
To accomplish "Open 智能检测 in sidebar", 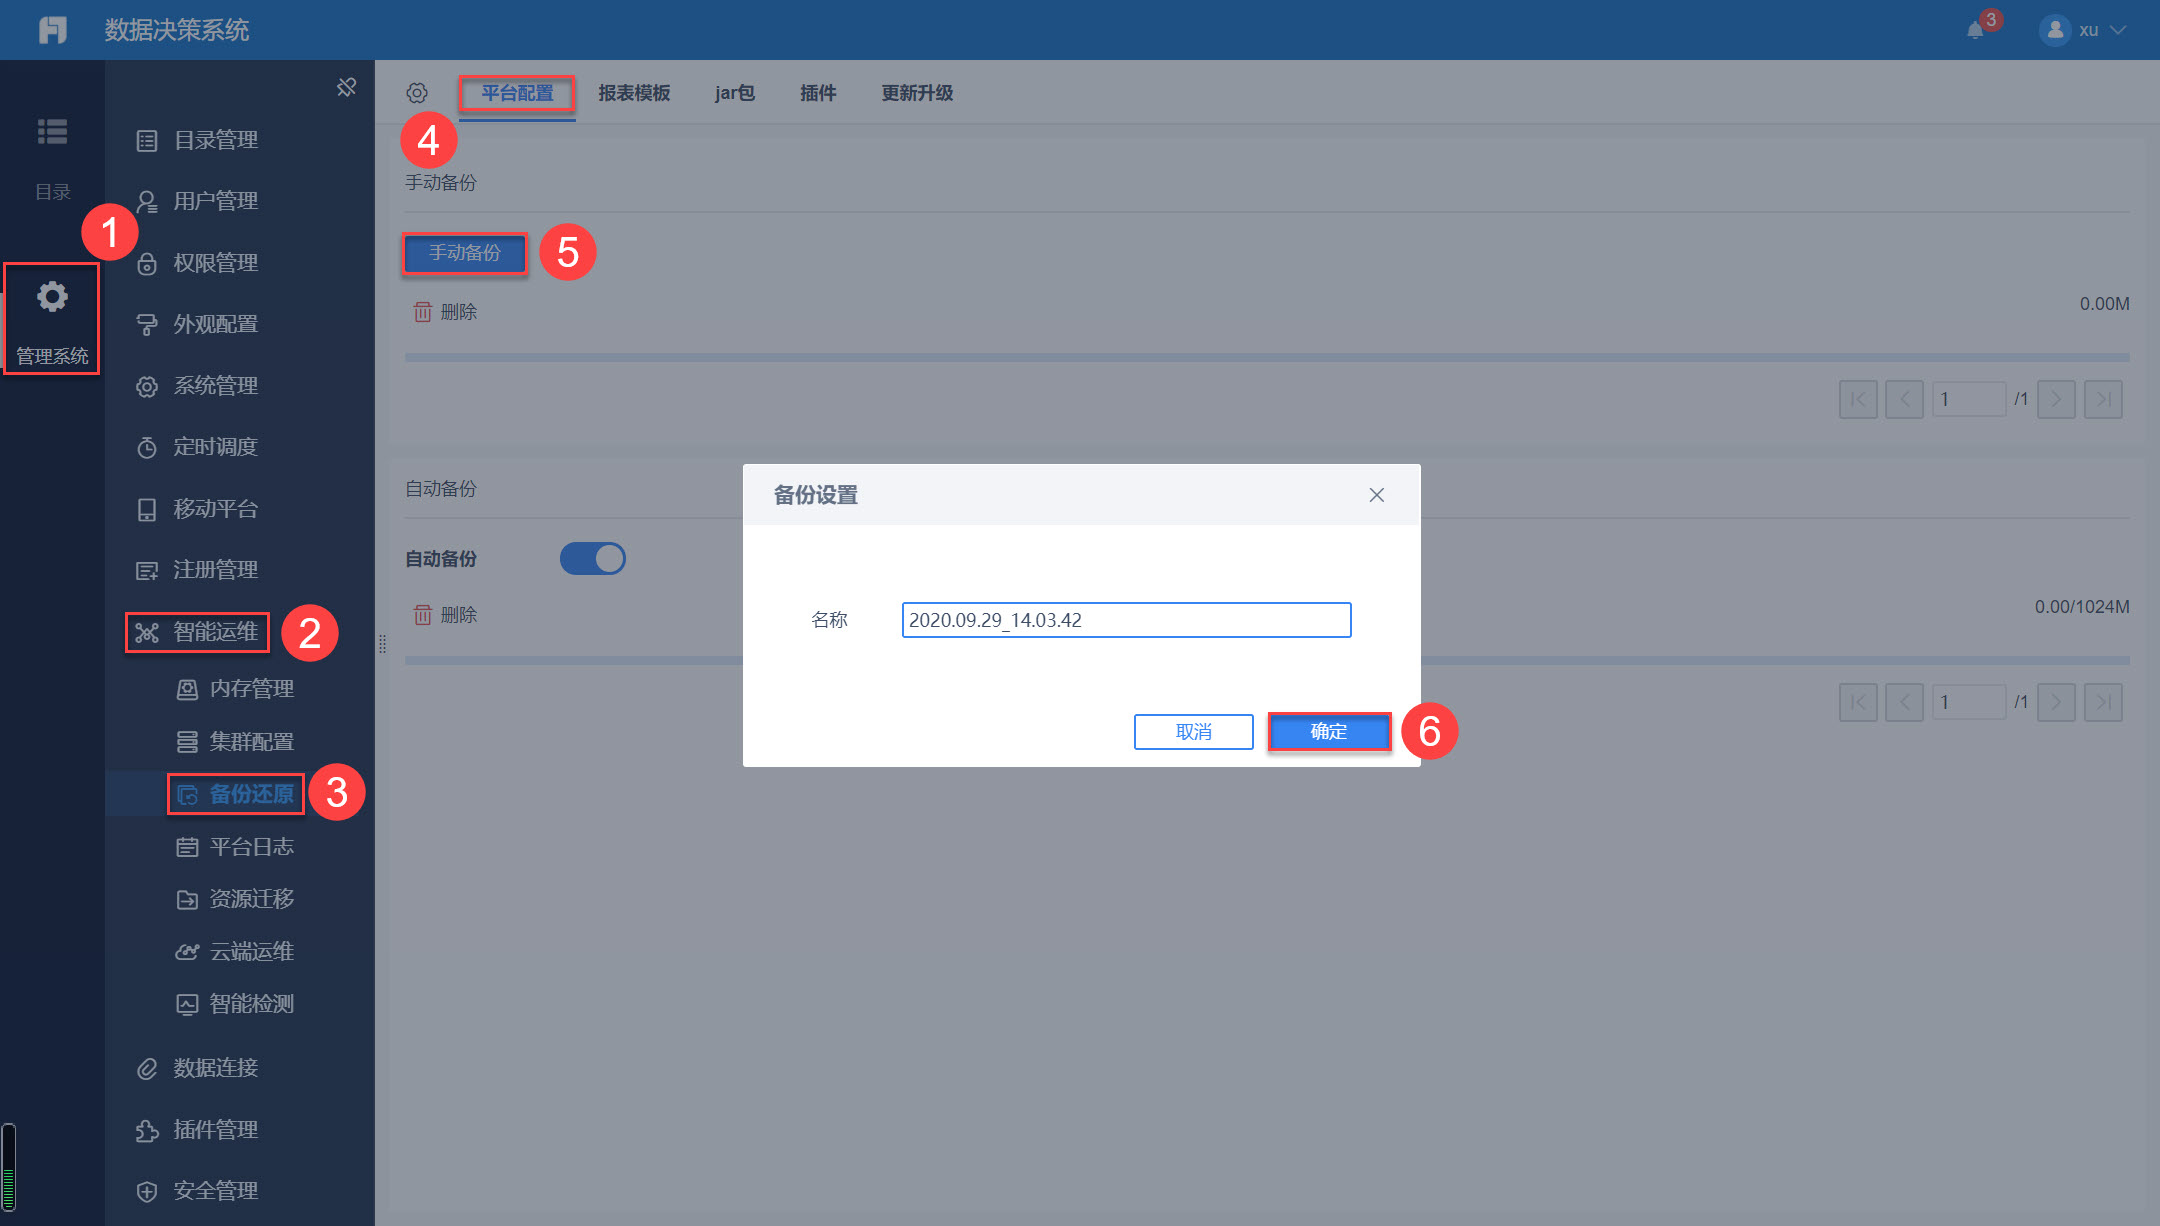I will pos(251,1004).
